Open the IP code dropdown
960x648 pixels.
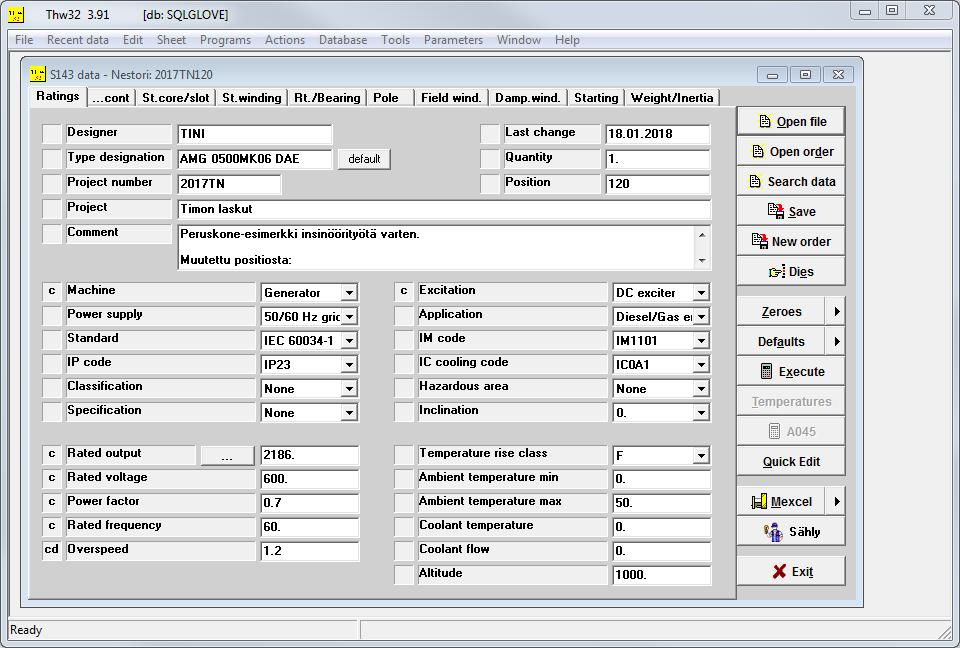pos(349,364)
